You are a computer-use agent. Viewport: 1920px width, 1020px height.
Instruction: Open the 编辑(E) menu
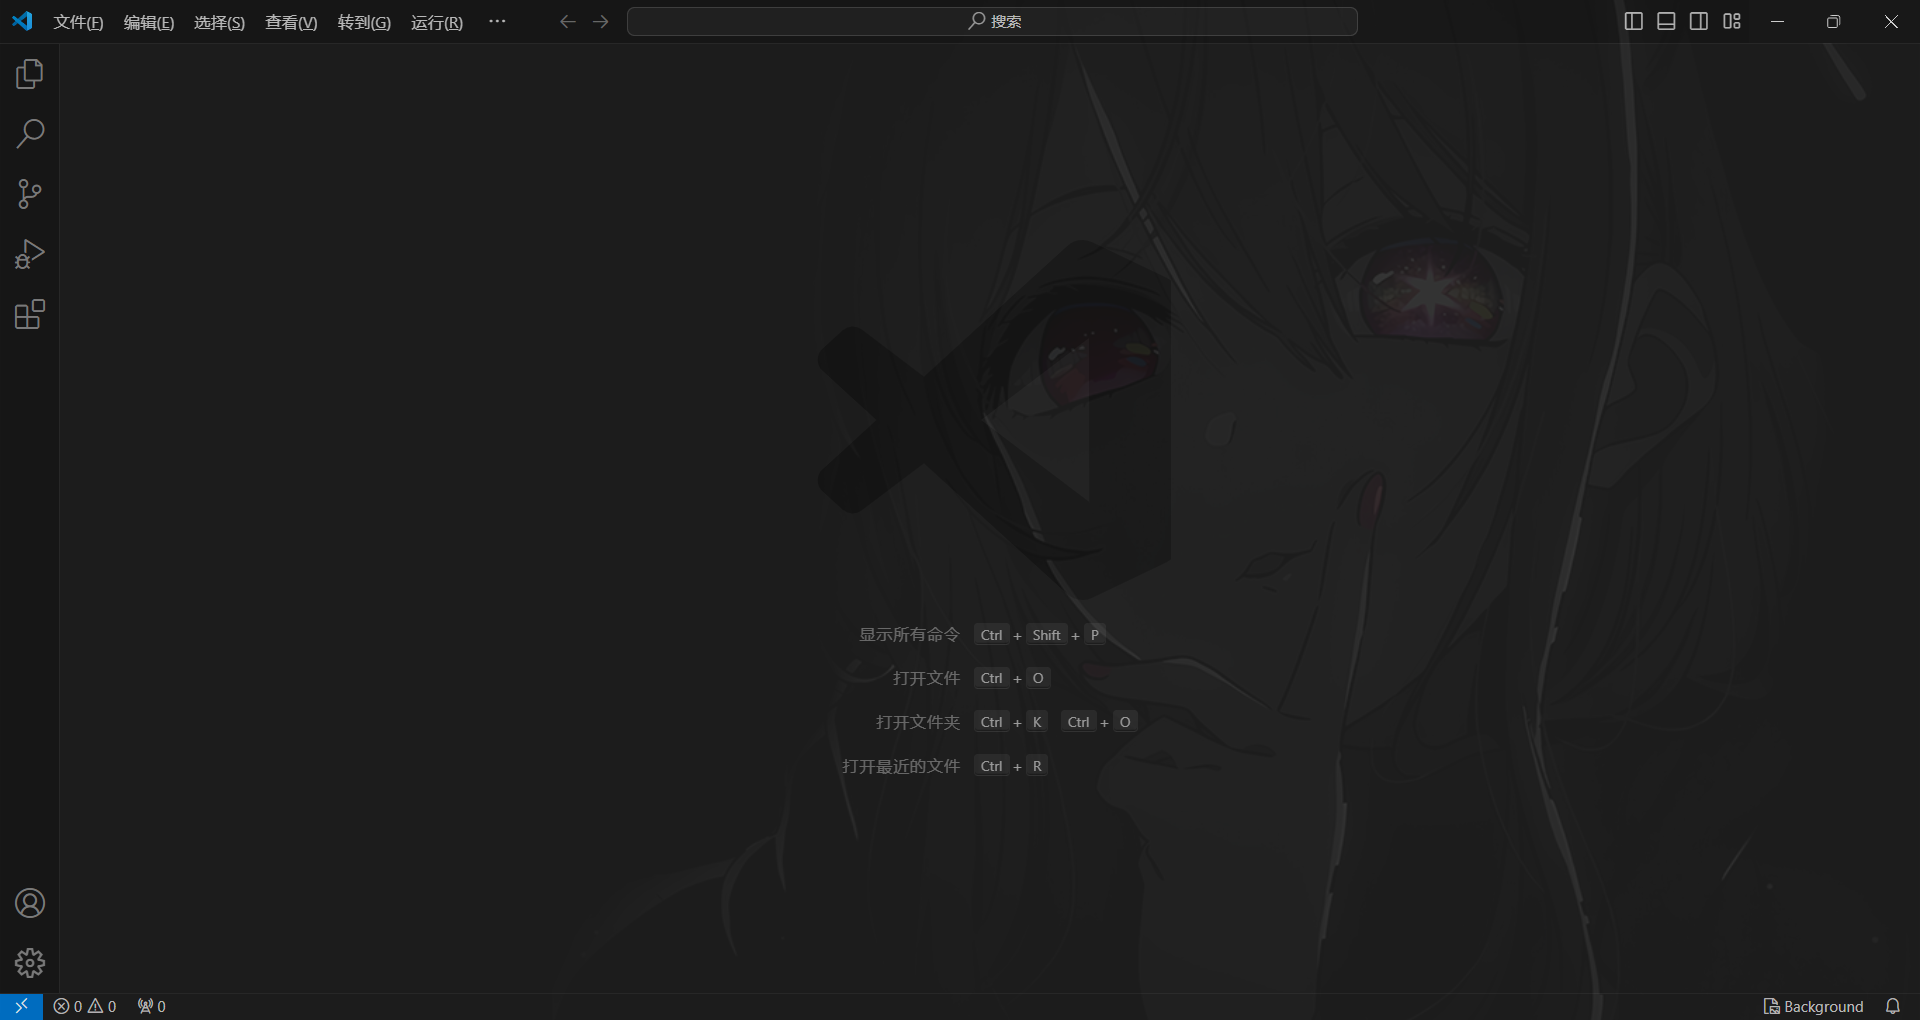[149, 22]
